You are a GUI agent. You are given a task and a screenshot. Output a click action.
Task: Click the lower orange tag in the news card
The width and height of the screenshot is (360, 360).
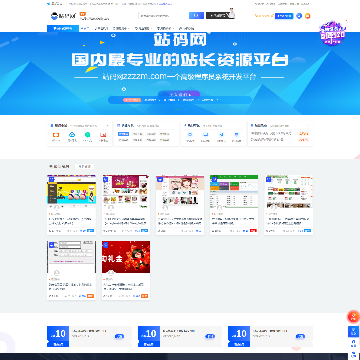(304, 140)
